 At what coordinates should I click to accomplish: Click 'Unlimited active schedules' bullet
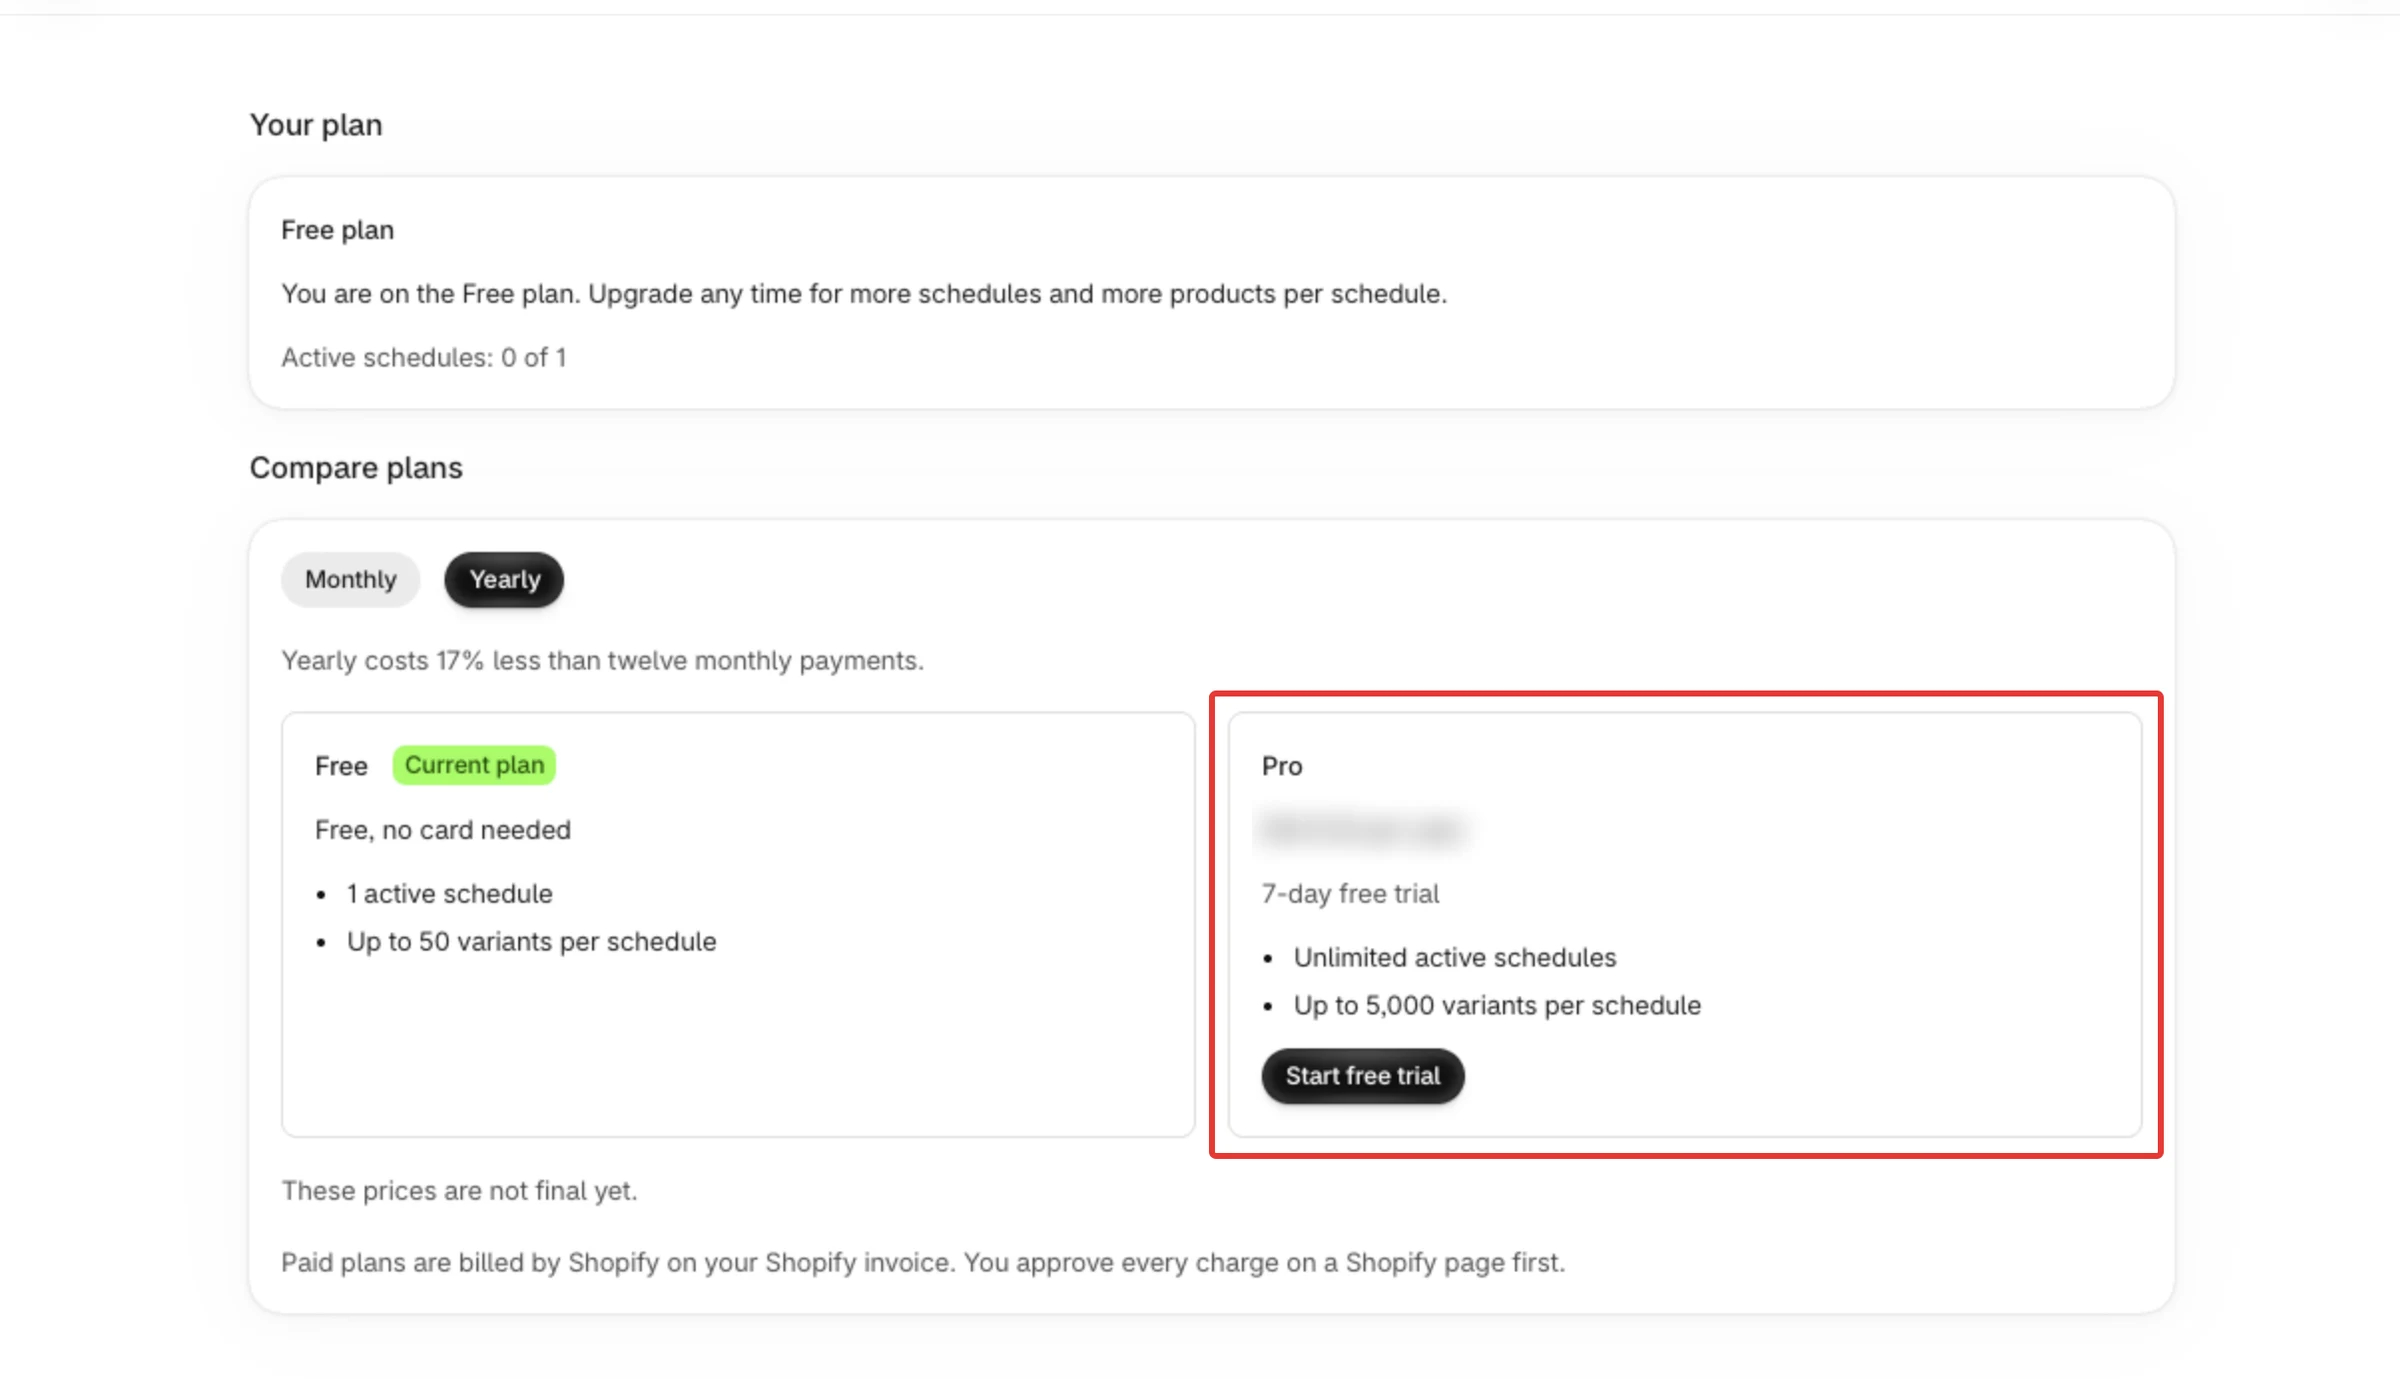click(1455, 958)
